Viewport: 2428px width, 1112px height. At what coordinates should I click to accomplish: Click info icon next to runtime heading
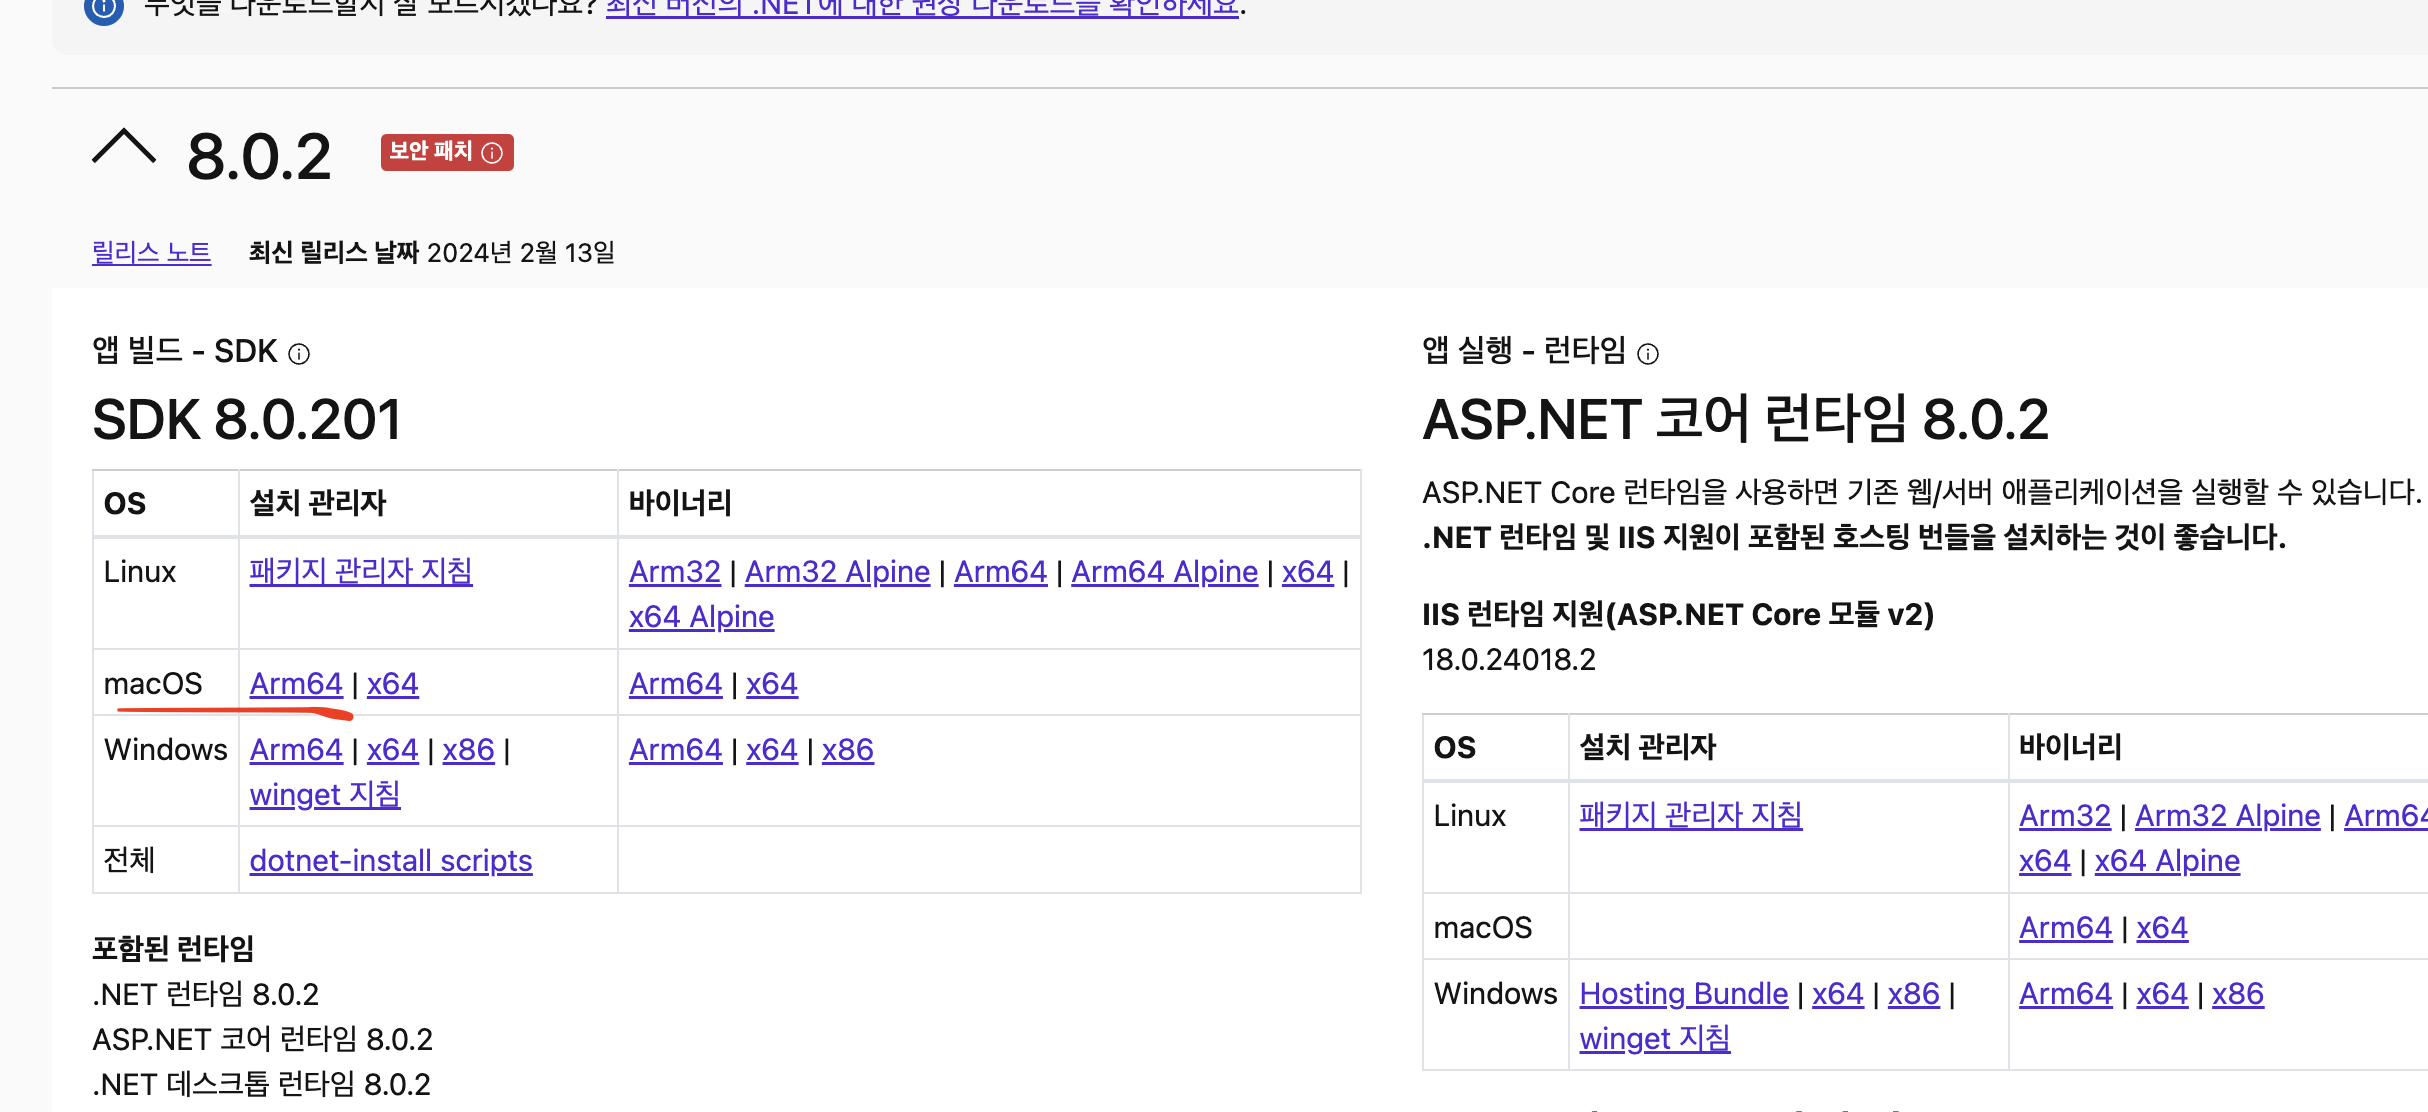pyautogui.click(x=1648, y=354)
